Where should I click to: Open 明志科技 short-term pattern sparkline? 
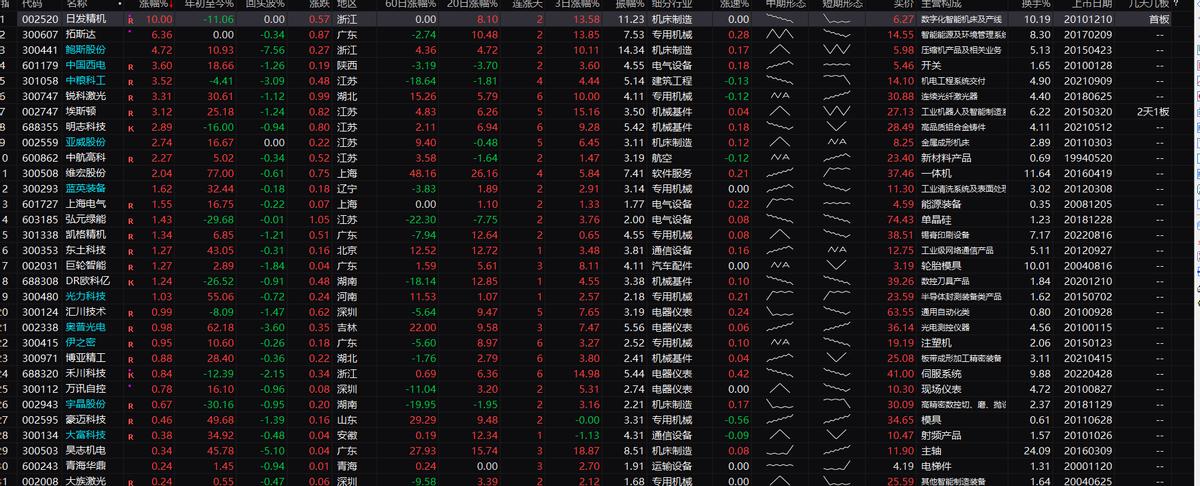[835, 127]
